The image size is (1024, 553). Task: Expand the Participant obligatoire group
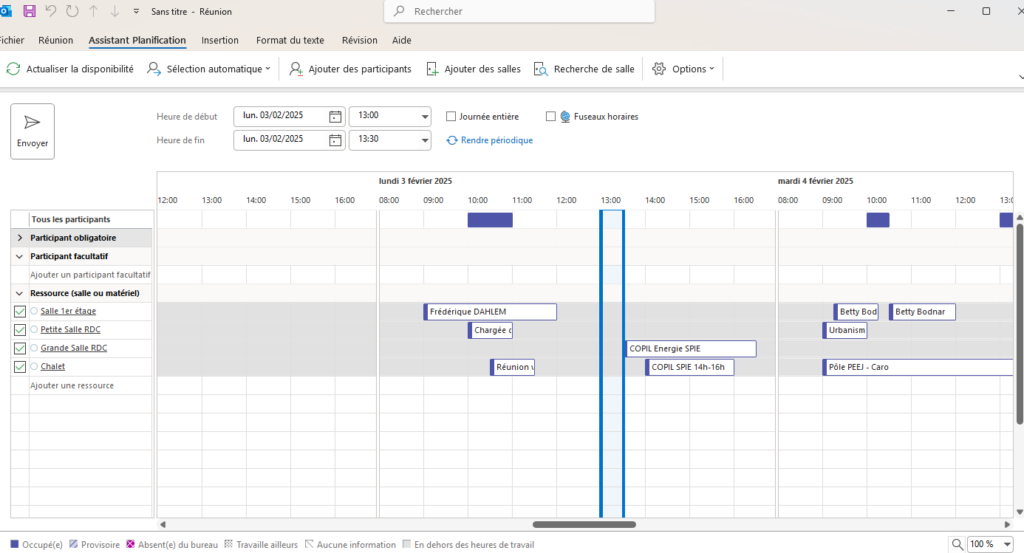click(20, 238)
